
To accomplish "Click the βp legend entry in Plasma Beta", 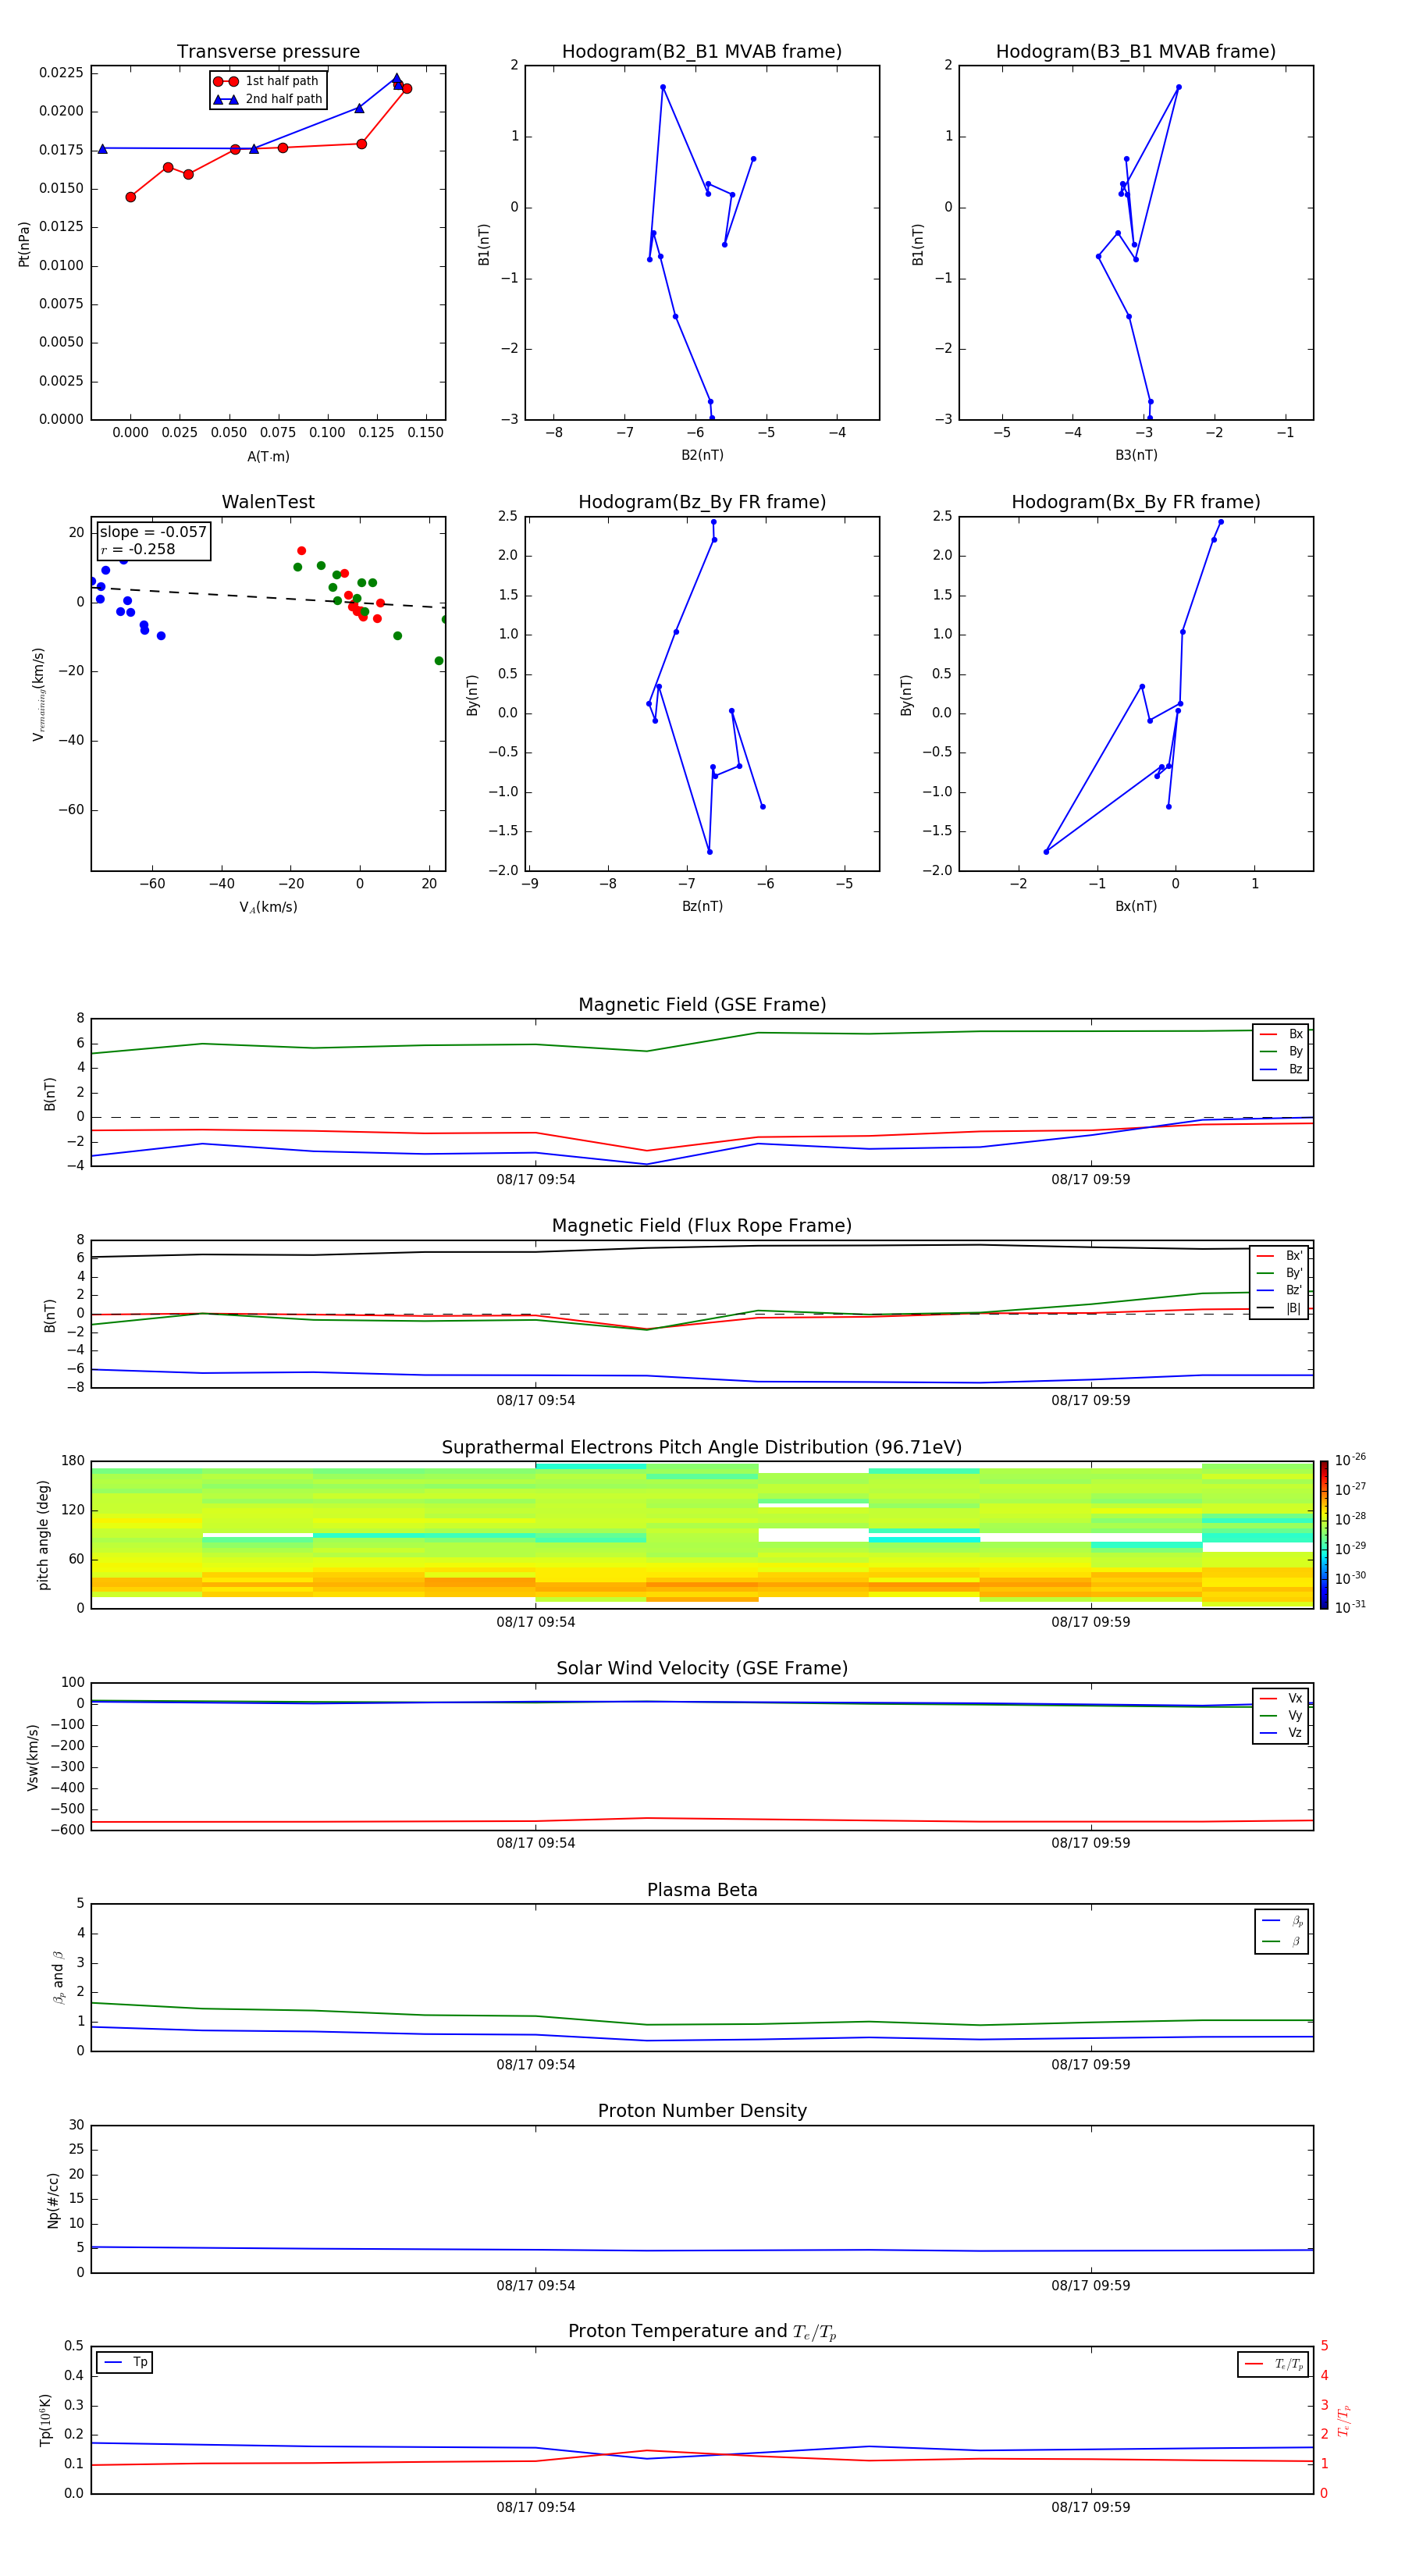I will [1282, 1921].
